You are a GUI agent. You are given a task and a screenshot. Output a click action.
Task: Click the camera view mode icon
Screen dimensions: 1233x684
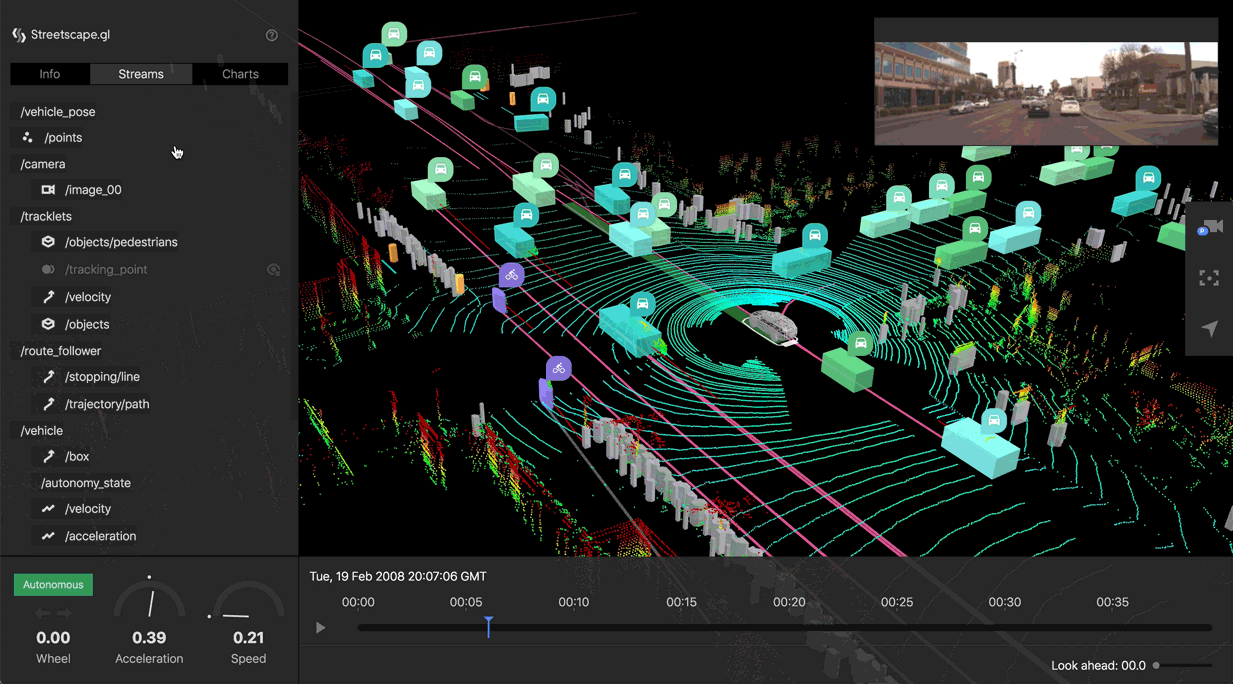click(x=1210, y=228)
